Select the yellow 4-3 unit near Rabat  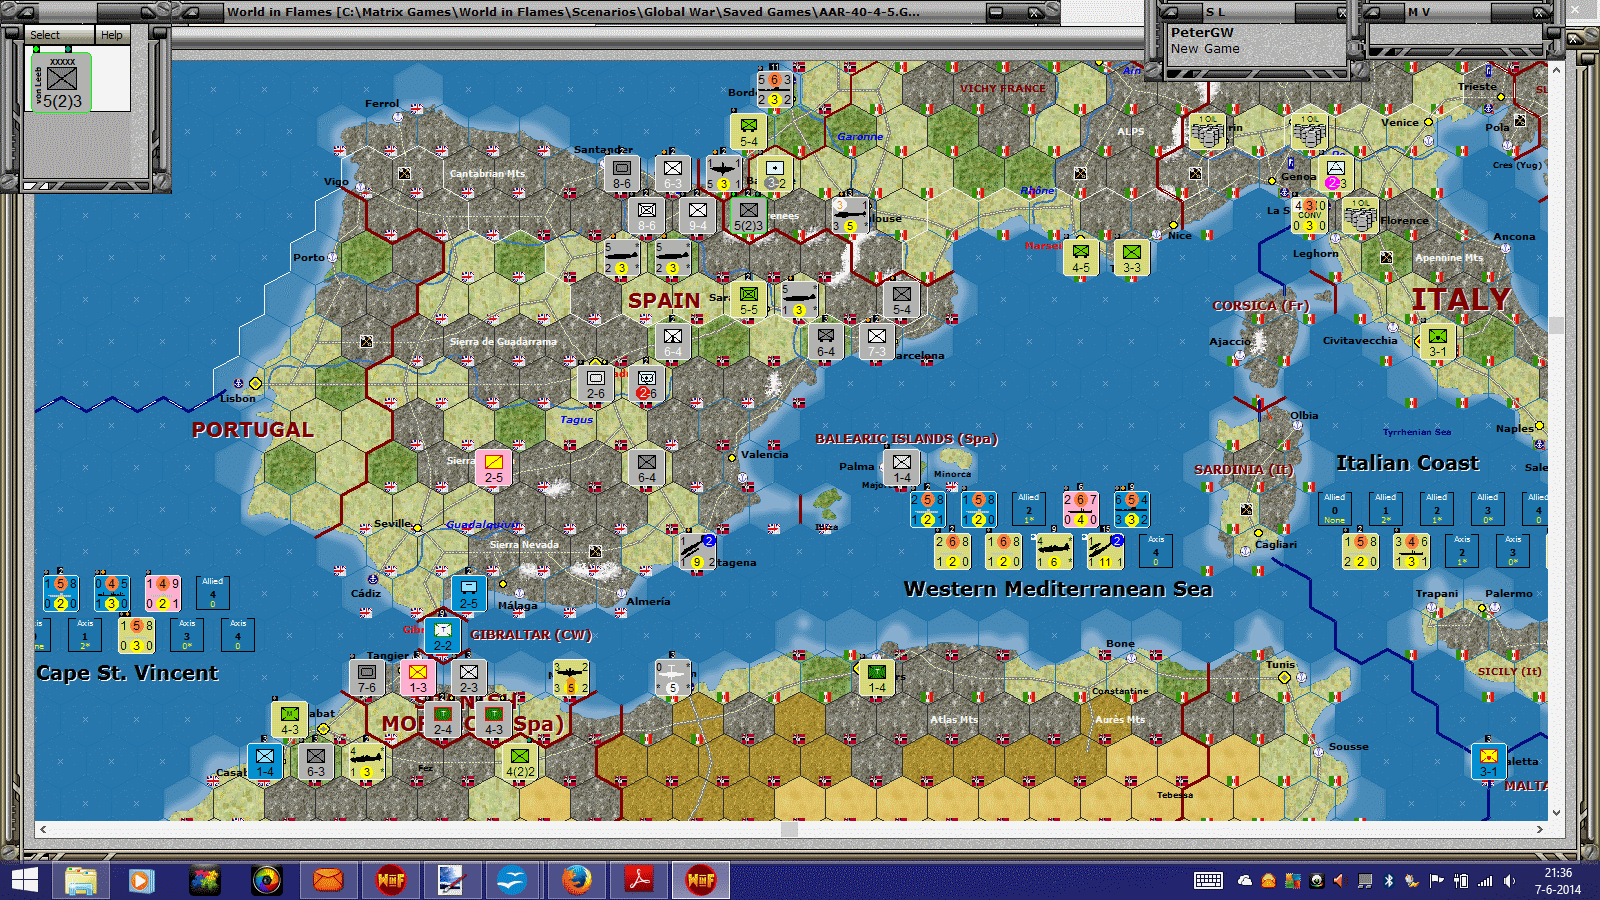coord(290,718)
